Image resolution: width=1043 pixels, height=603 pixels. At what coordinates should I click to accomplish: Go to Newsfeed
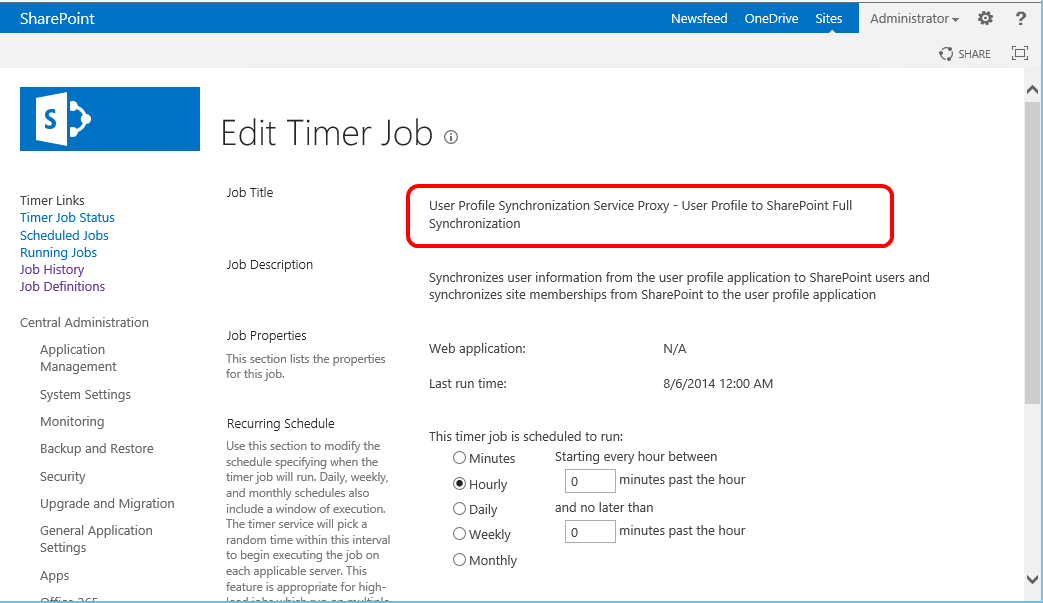pyautogui.click(x=698, y=19)
